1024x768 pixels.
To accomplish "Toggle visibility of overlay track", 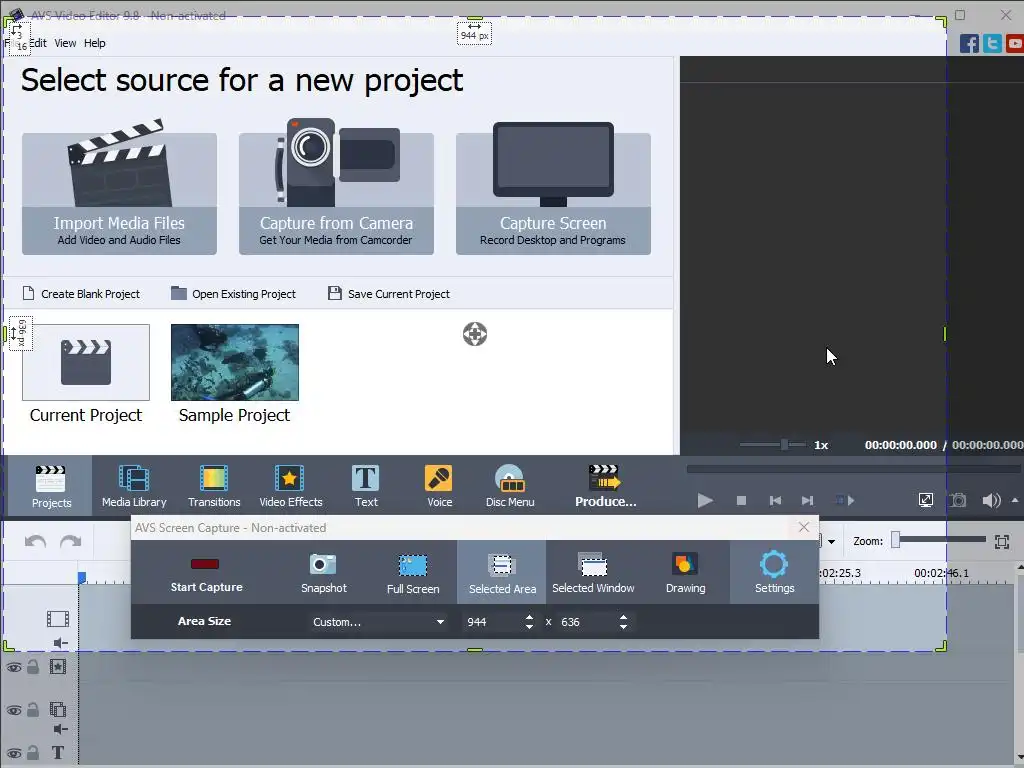I will pyautogui.click(x=14, y=710).
